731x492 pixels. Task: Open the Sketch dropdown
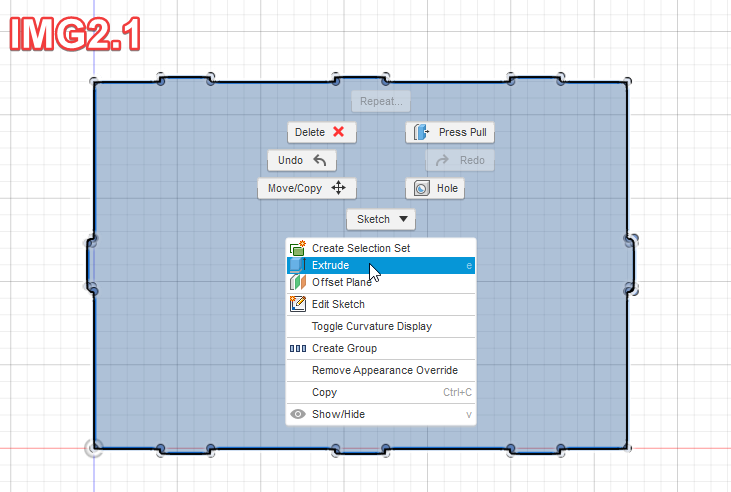pos(381,219)
